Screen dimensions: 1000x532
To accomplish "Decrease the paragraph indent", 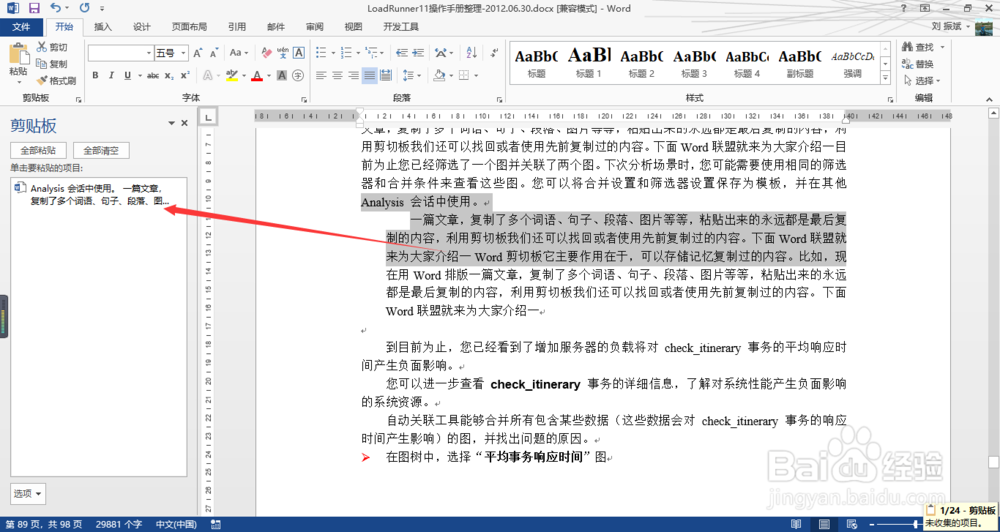I will (402, 53).
